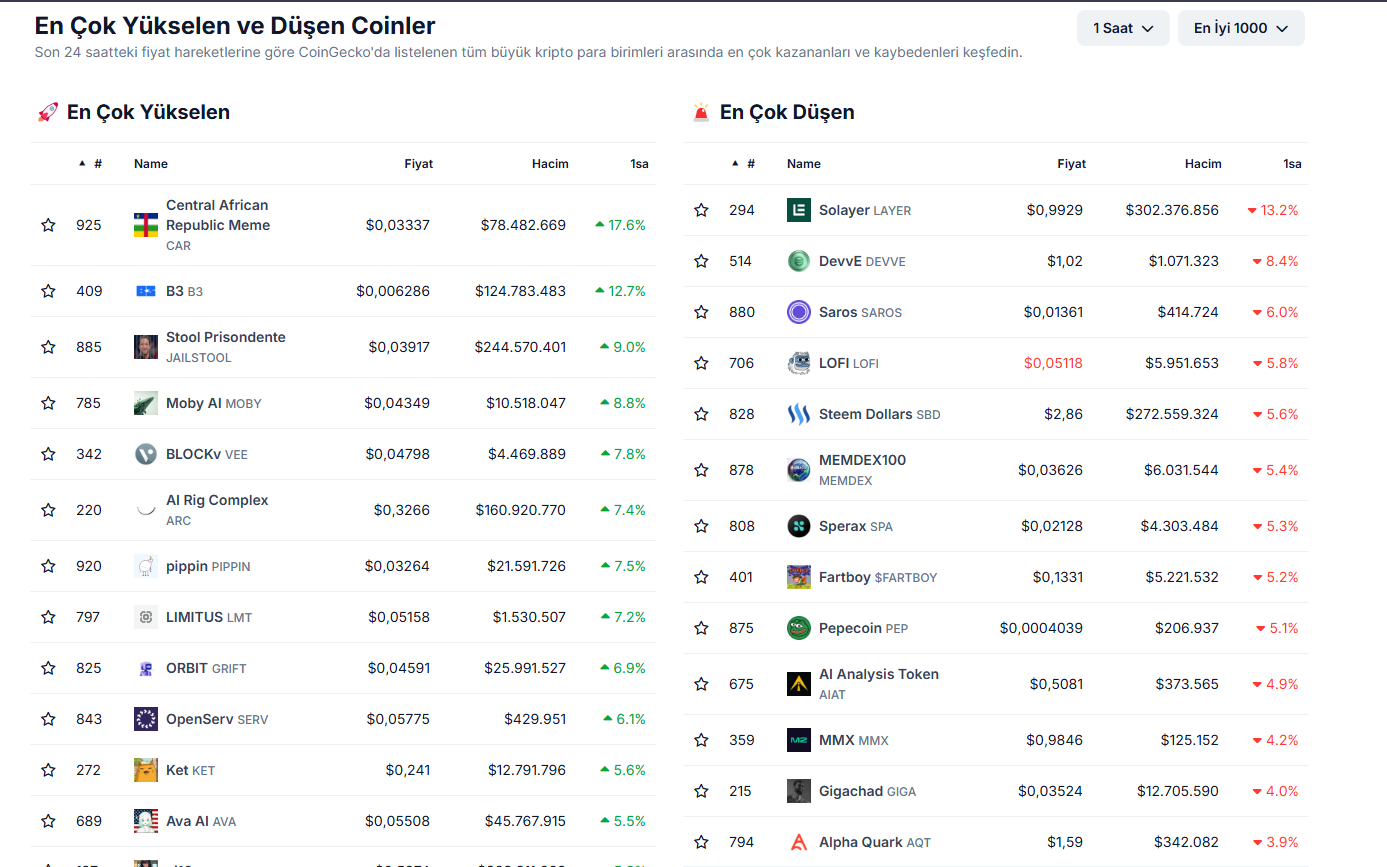Screen dimensions: 1387x867
Task: Open the 1 Saat timeframe dropdown
Action: click(x=1122, y=28)
